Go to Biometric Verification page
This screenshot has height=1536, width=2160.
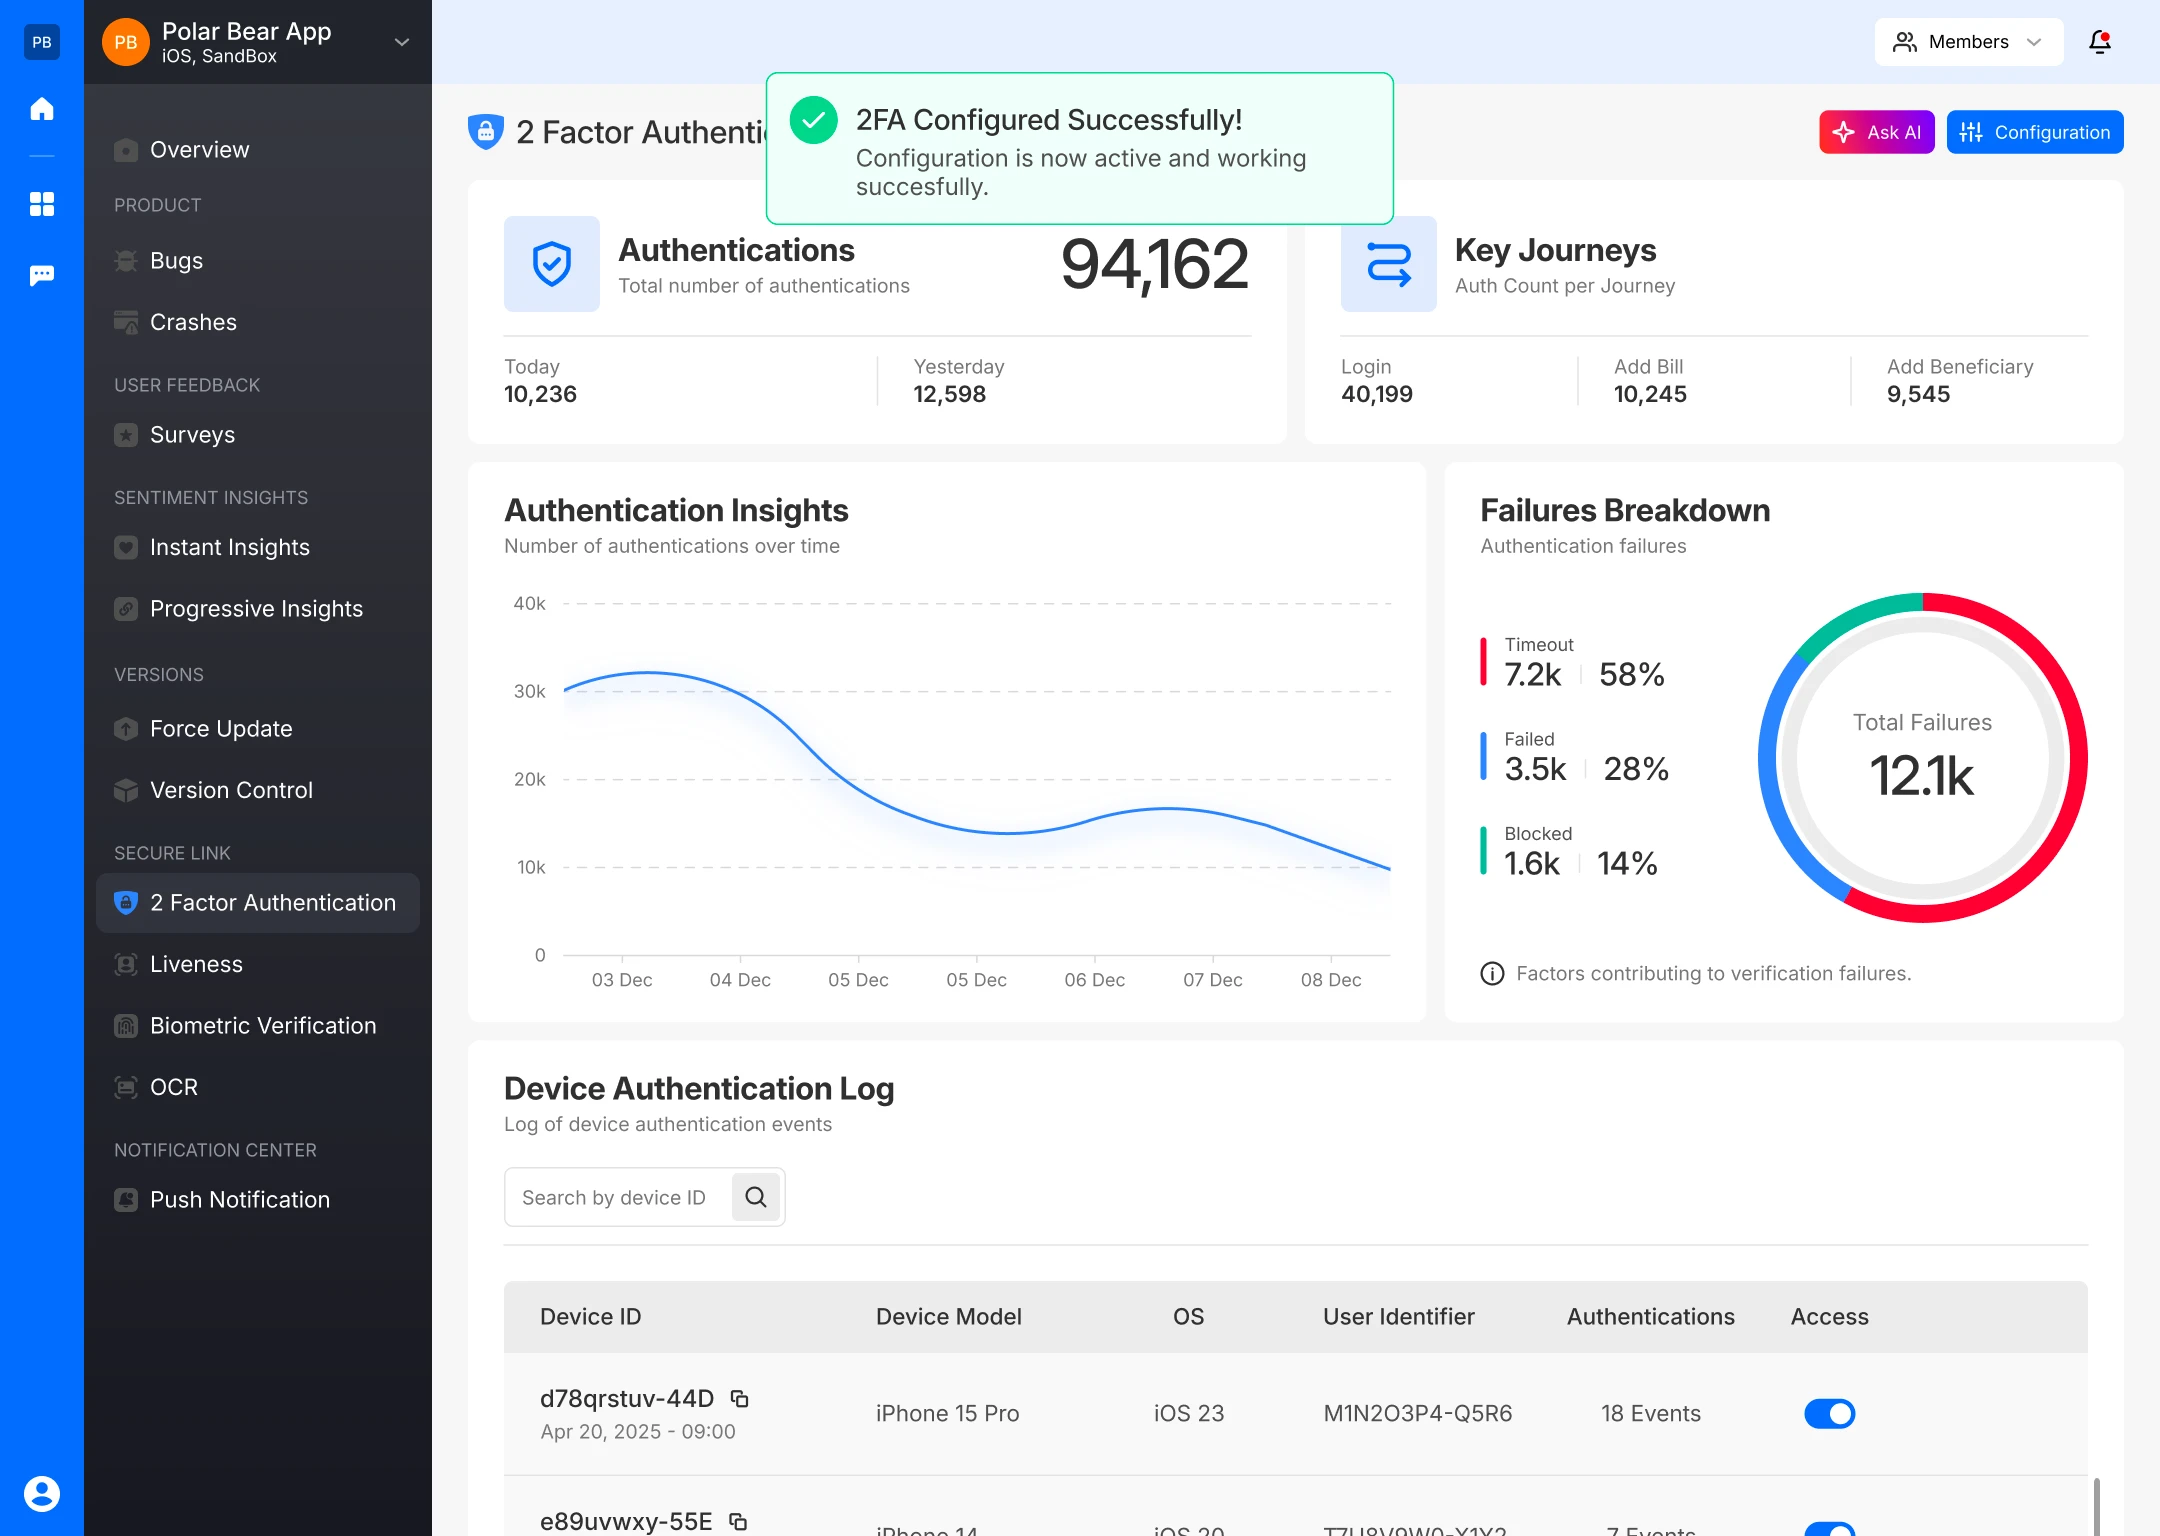[x=262, y=1025]
